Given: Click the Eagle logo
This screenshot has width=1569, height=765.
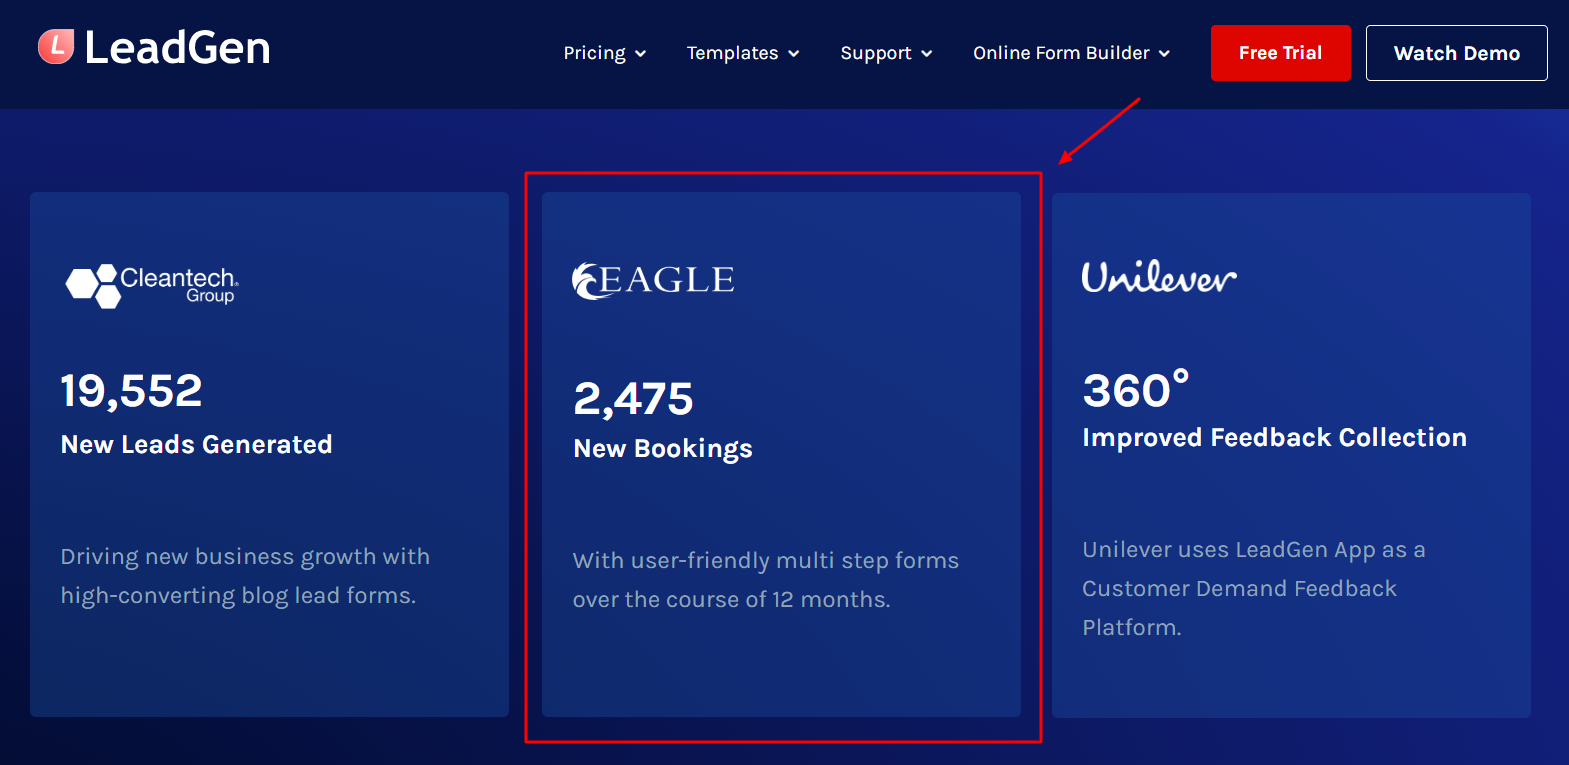Looking at the screenshot, I should coord(653,280).
